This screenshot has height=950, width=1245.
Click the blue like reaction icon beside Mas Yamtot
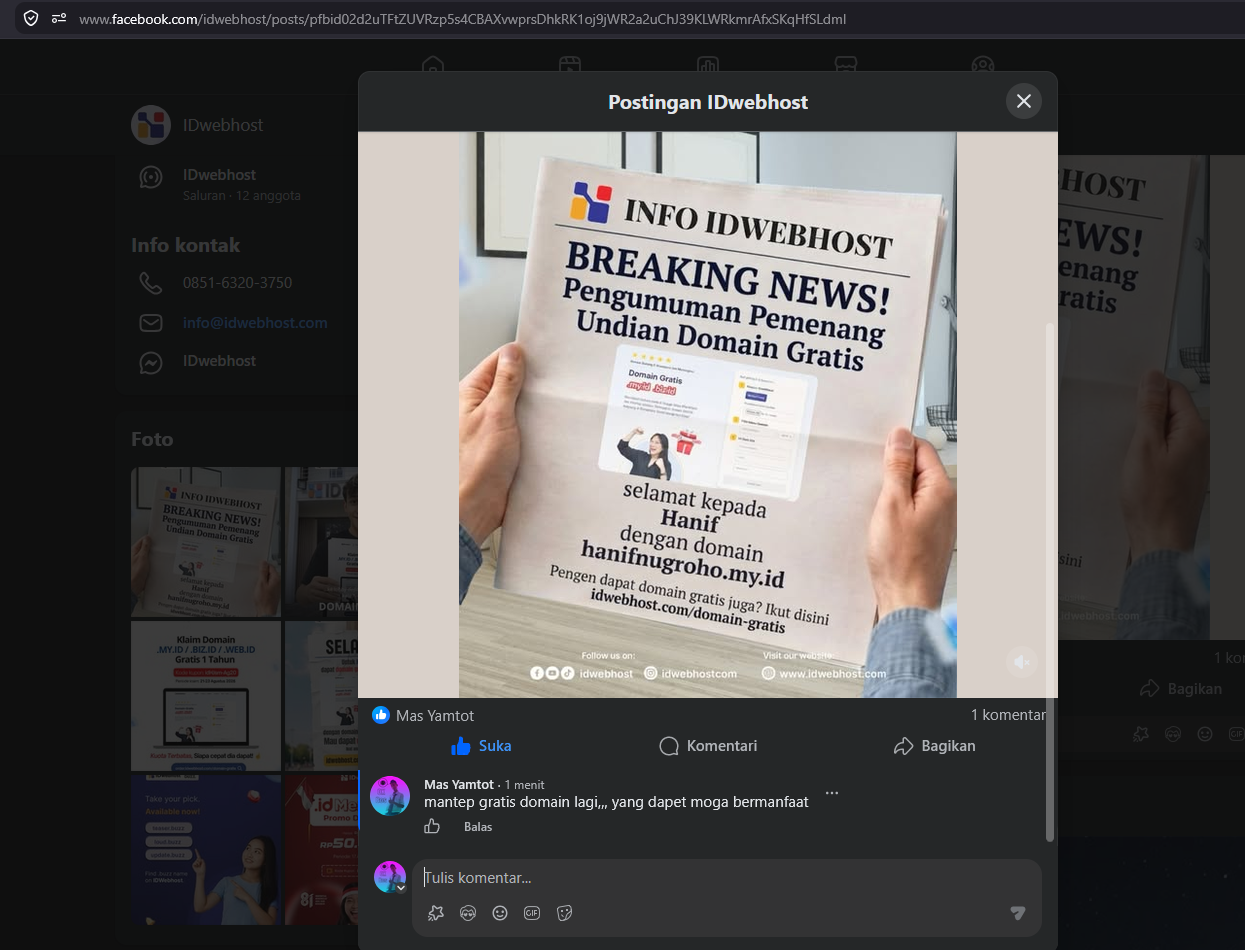[x=381, y=715]
